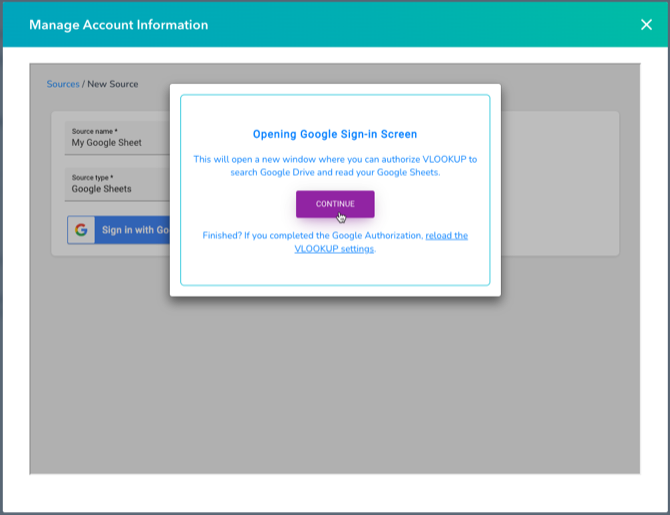Close the Manage Account Information dialog
Image resolution: width=670 pixels, height=515 pixels.
[x=646, y=25]
